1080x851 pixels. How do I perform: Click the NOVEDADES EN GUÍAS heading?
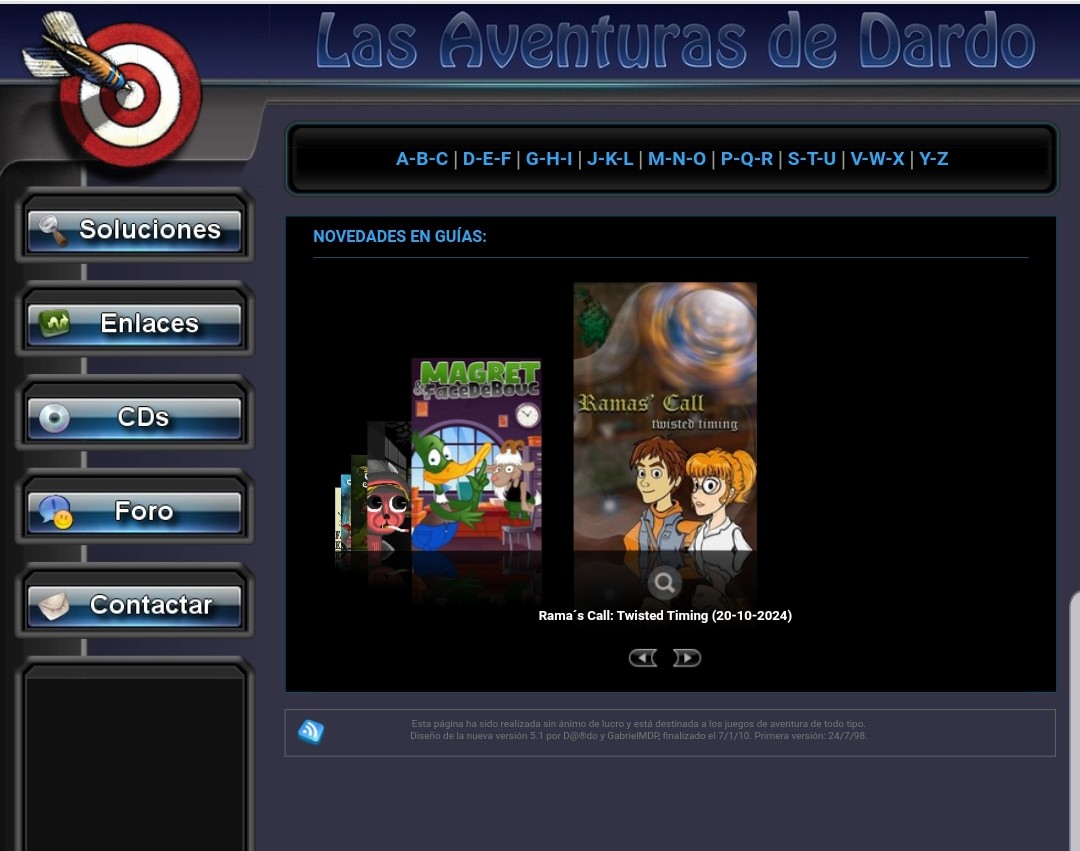point(399,236)
